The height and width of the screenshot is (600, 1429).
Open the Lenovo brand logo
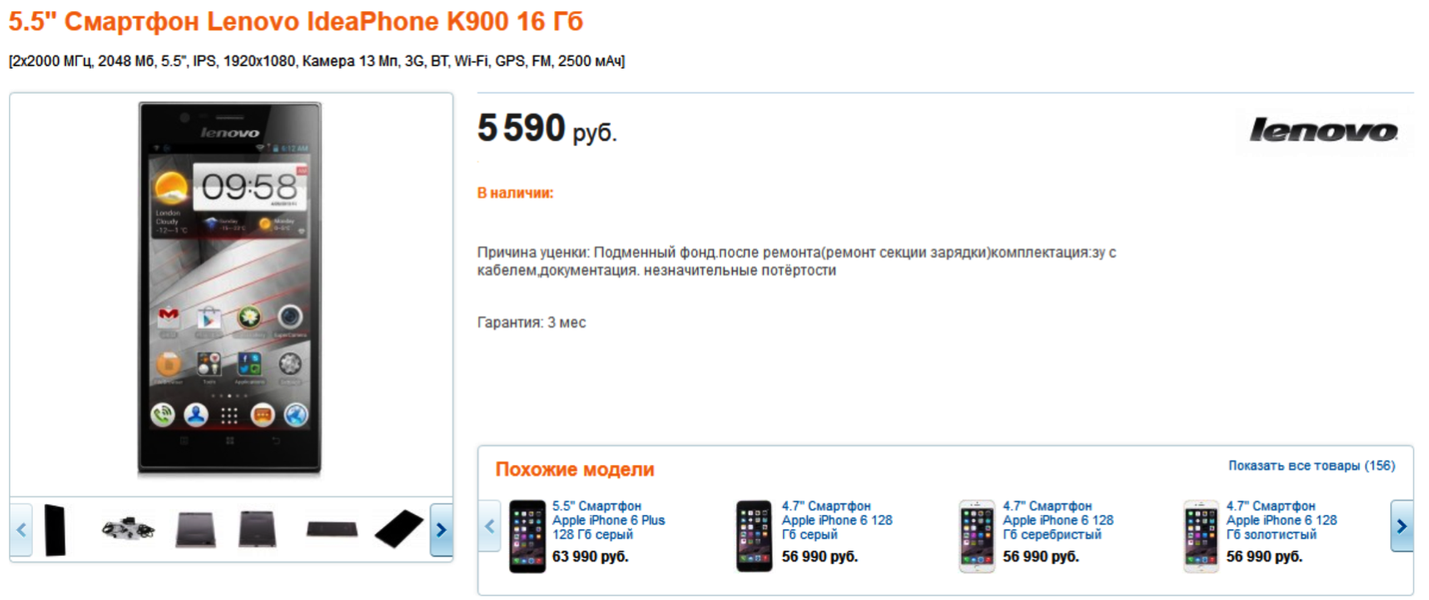(1323, 131)
